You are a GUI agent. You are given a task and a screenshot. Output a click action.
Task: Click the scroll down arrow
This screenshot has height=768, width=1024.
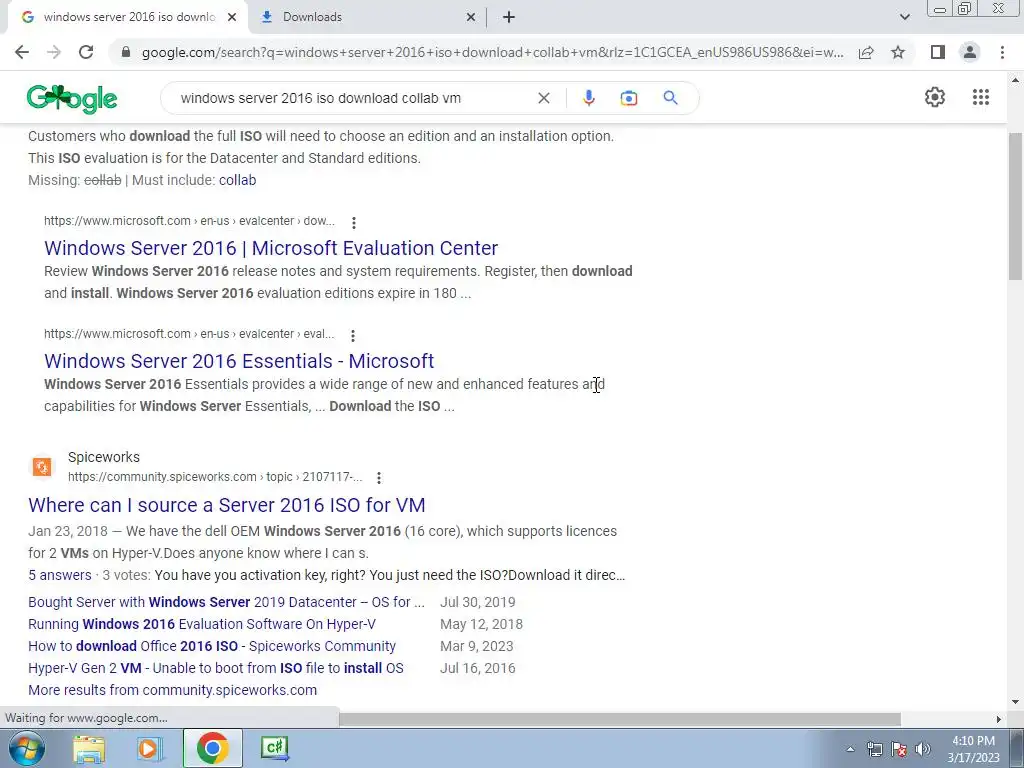[x=1016, y=702]
